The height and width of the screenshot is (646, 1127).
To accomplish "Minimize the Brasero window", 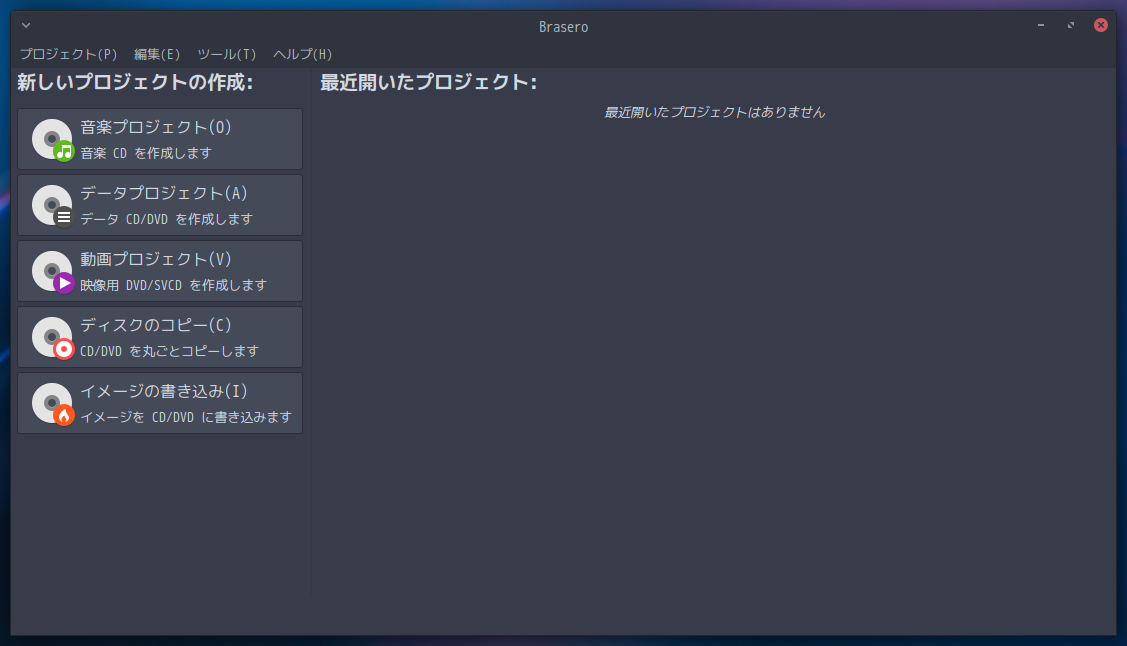I will click(x=1041, y=26).
